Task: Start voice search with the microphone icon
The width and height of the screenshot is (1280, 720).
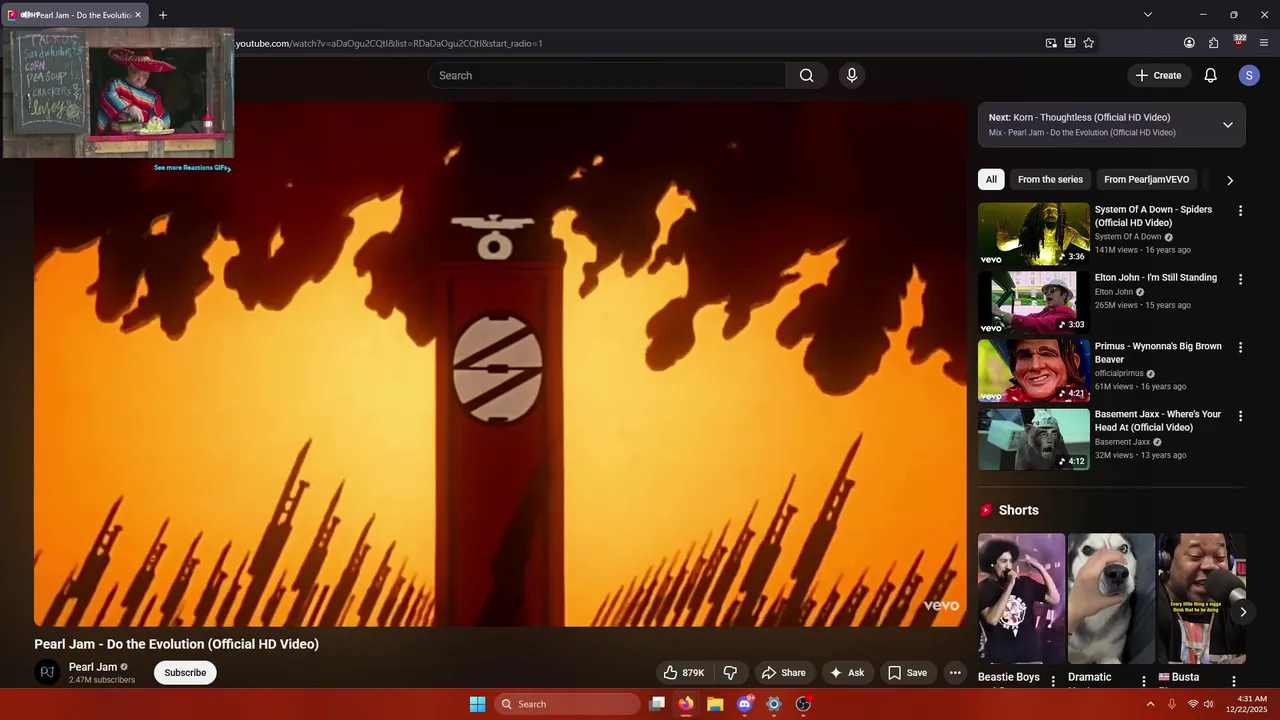Action: click(x=851, y=75)
